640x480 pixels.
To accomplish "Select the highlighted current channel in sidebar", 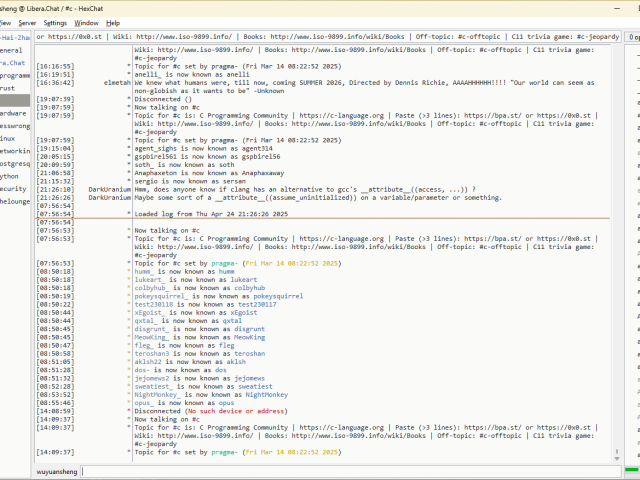I will click(14, 101).
